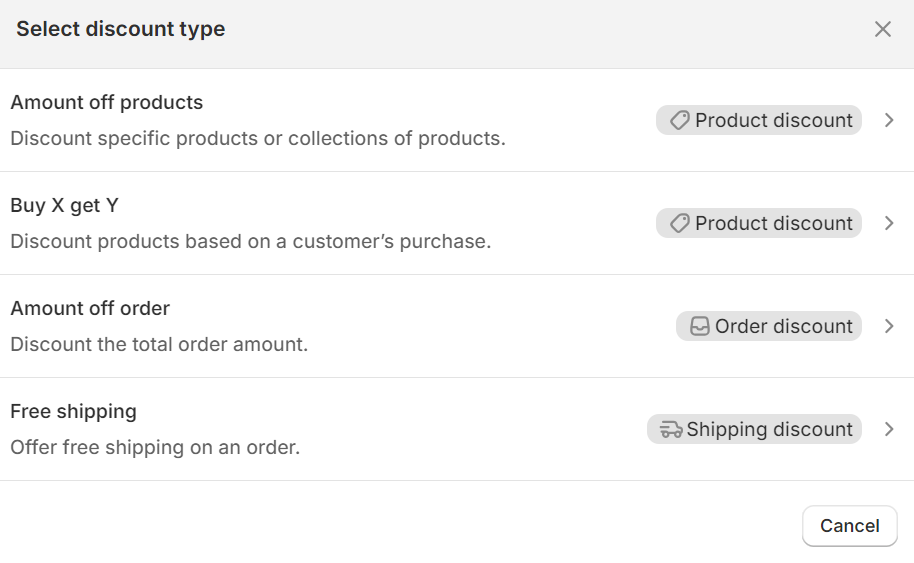
Task: Click the chevron arrow for Amount off order
Action: pyautogui.click(x=889, y=326)
